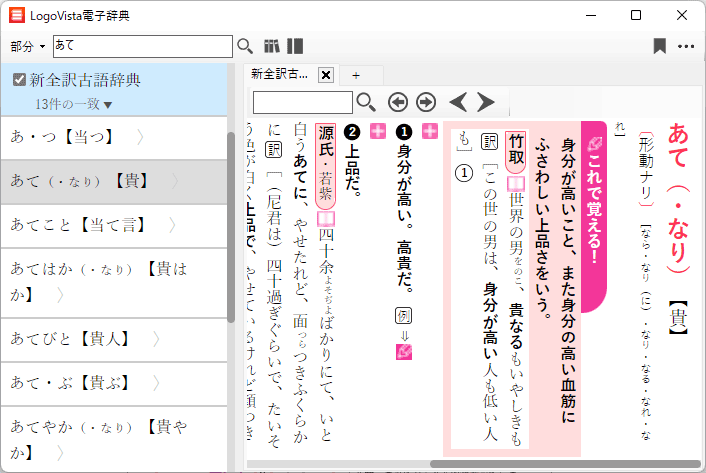706x473 pixels.
Task: Click the 竹取 source label
Action: point(516,152)
